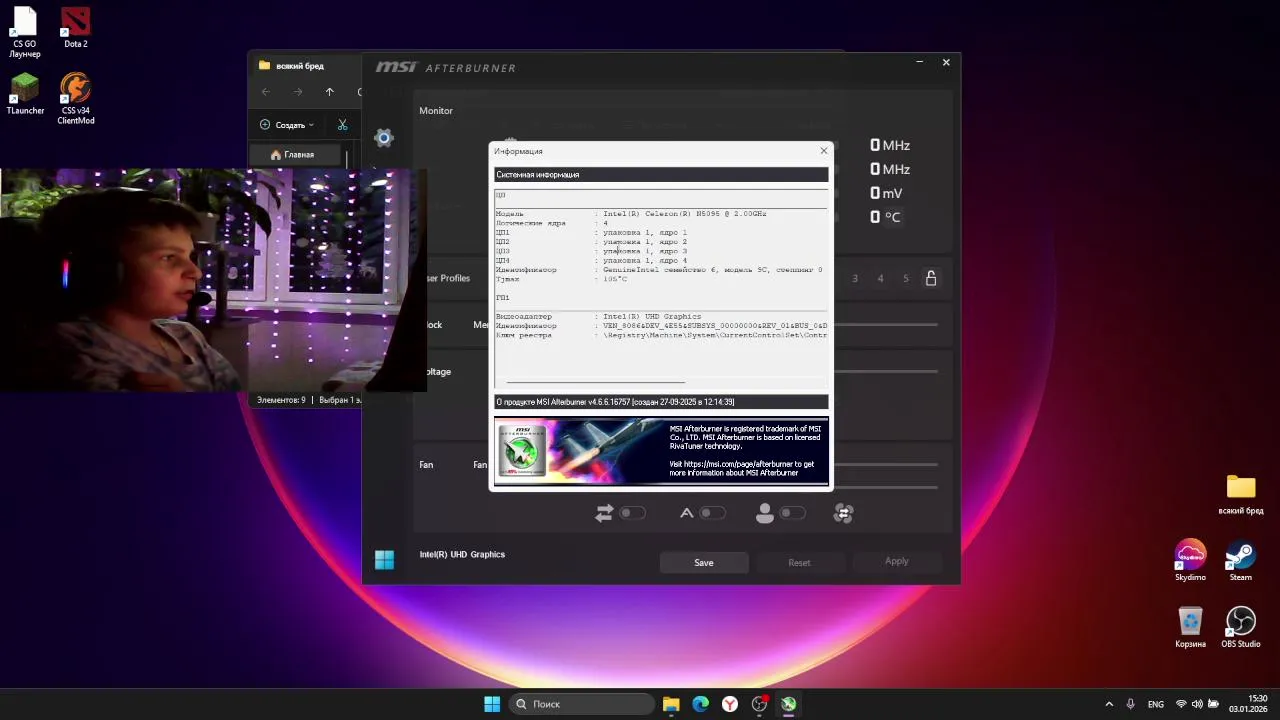Adjust the Clock slider in Afterburner
The width and height of the screenshot is (1280, 720).
click(x=886, y=324)
